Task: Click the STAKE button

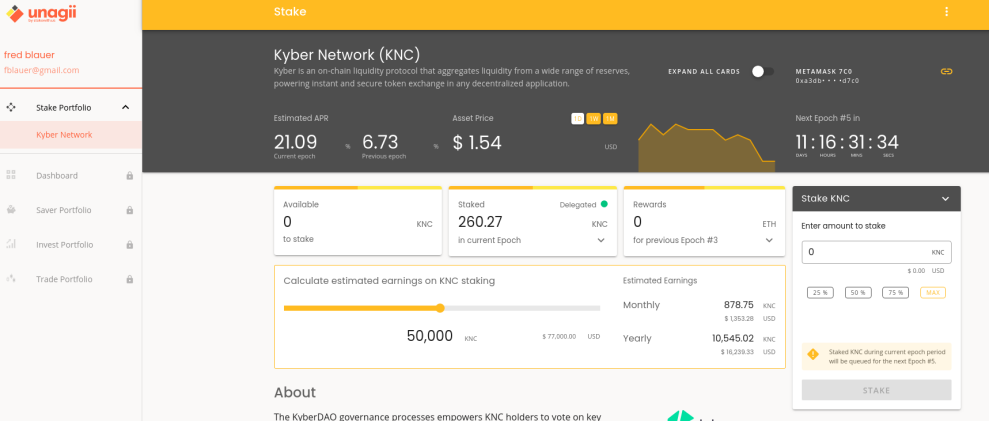Action: tap(876, 390)
